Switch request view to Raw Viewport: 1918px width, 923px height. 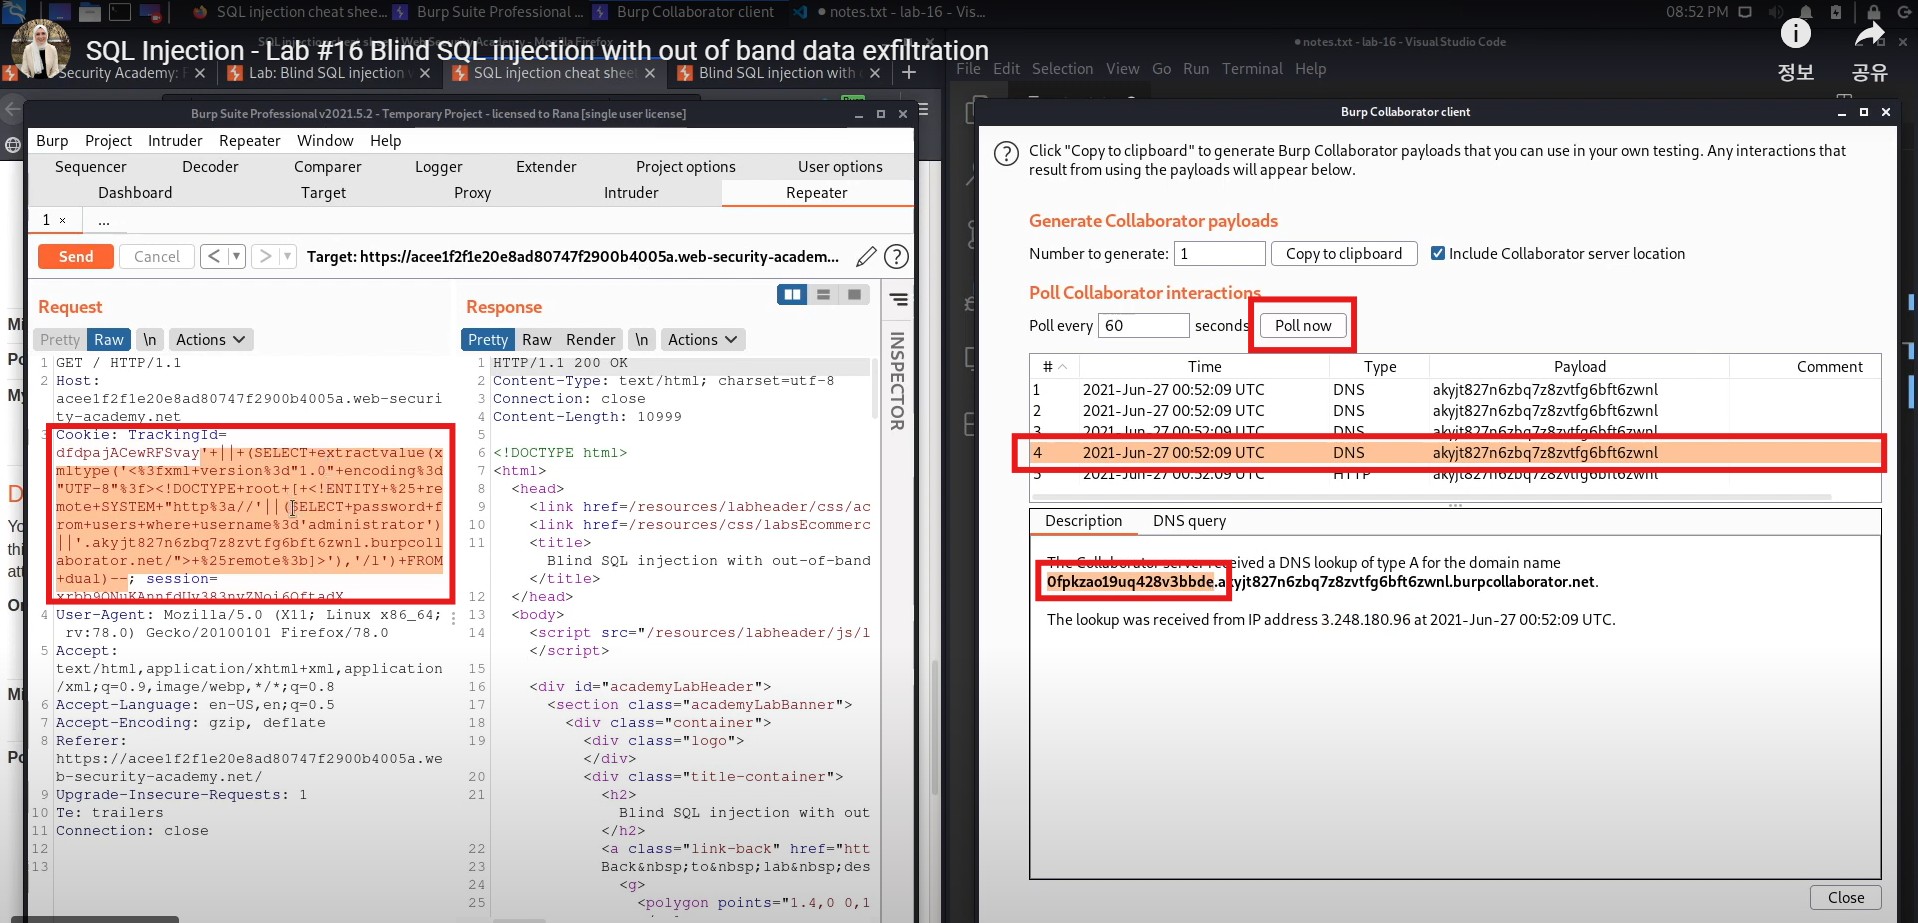click(109, 340)
